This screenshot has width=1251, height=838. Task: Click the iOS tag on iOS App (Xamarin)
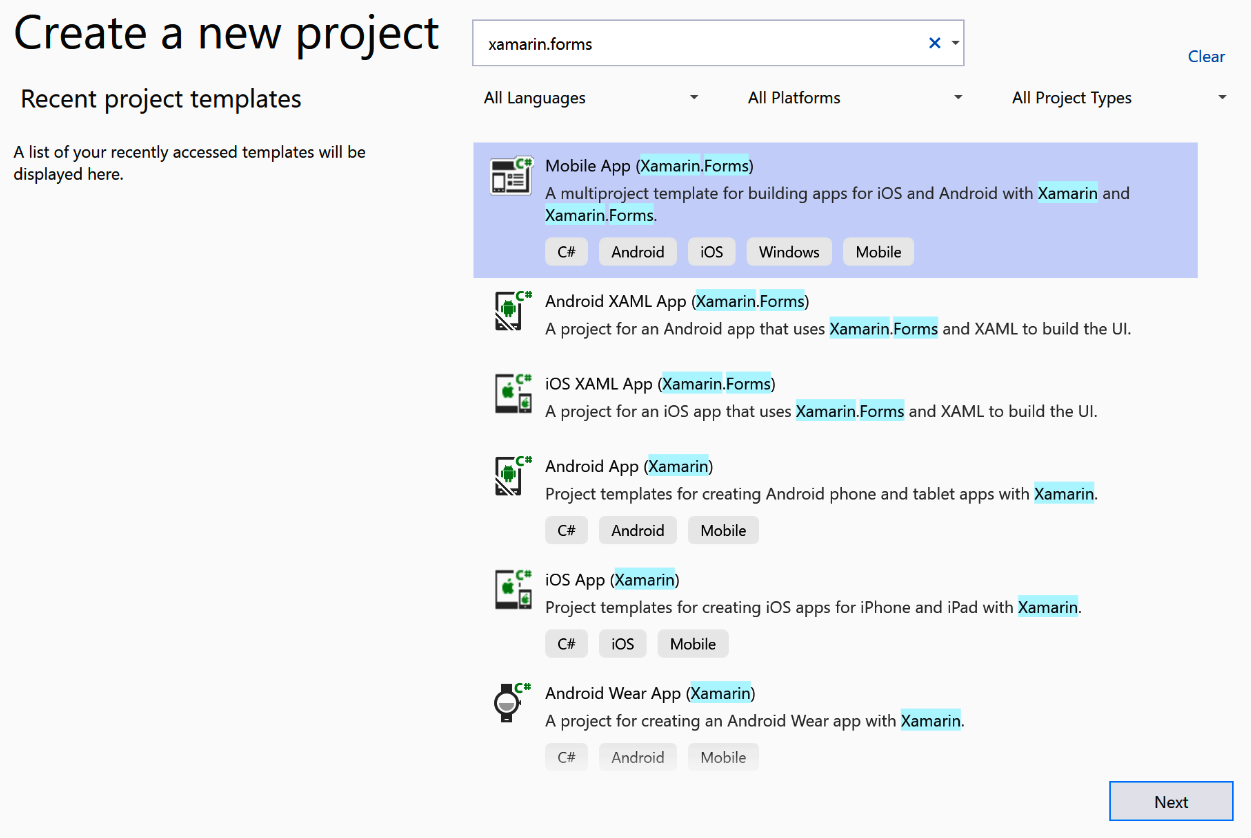coord(623,644)
